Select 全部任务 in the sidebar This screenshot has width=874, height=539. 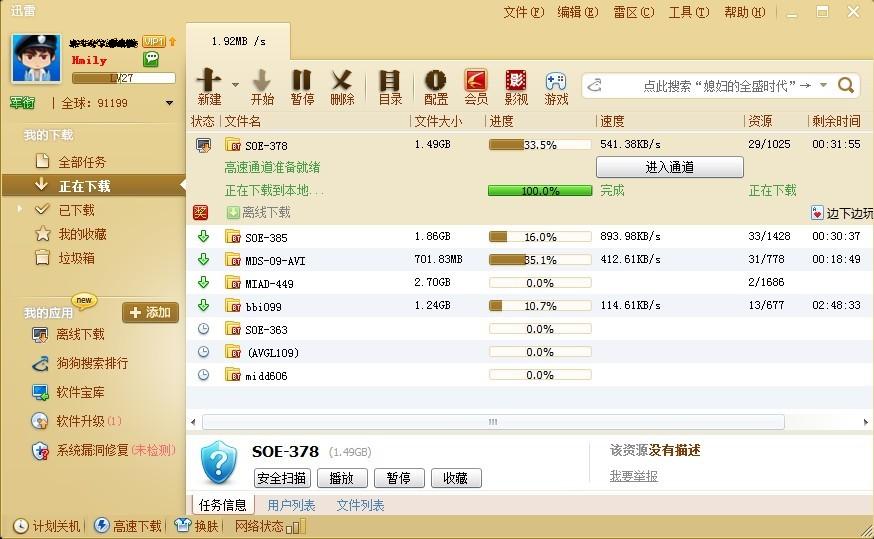pos(82,162)
